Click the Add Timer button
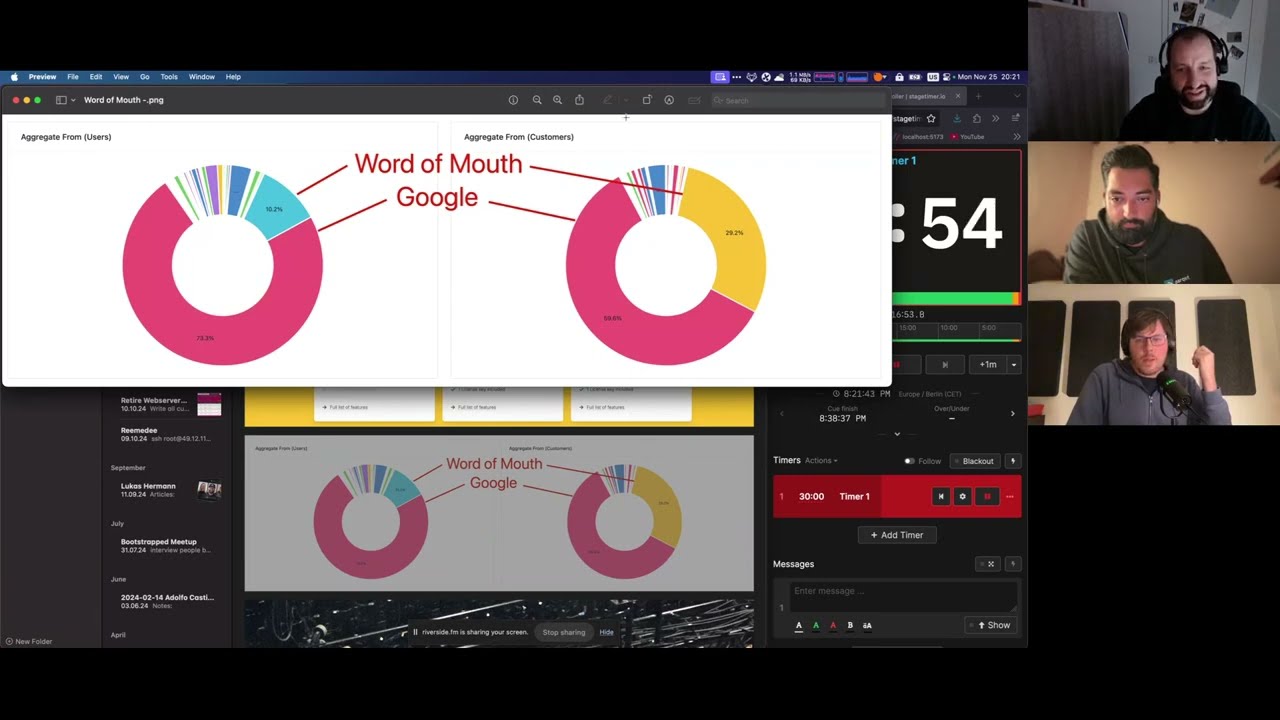The width and height of the screenshot is (1280, 720). [x=897, y=535]
